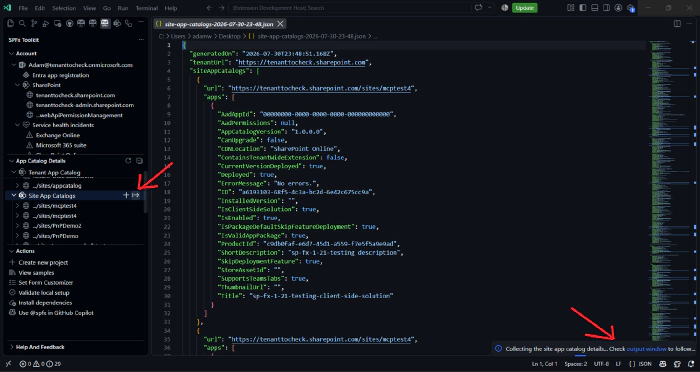
Task: Click Set Form Customizer action
Action: [41, 283]
